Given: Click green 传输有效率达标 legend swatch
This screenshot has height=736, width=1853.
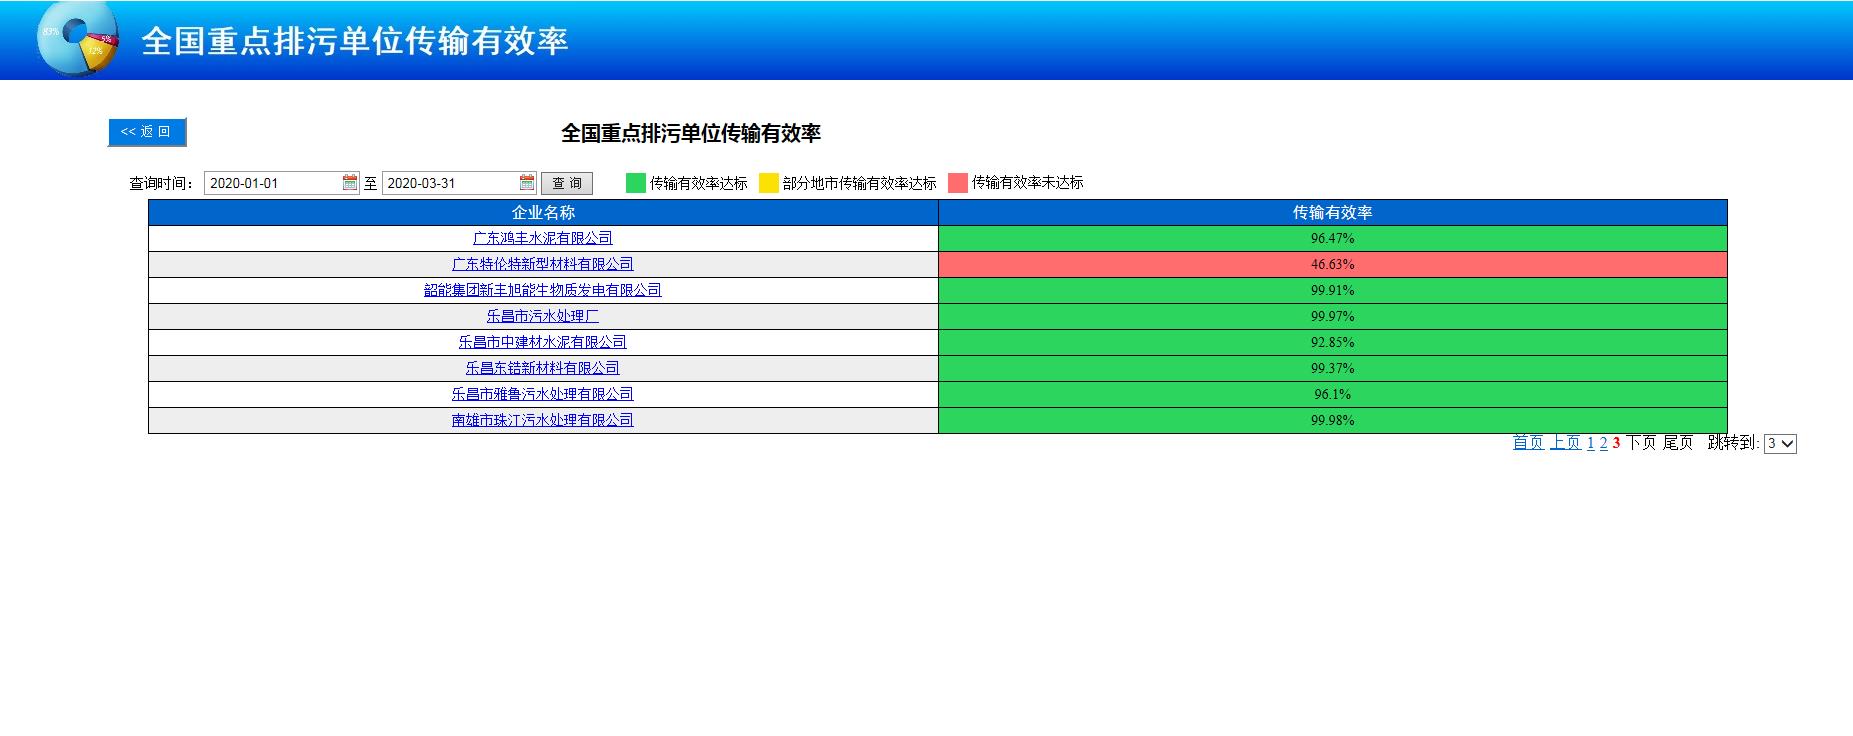Looking at the screenshot, I should 636,183.
